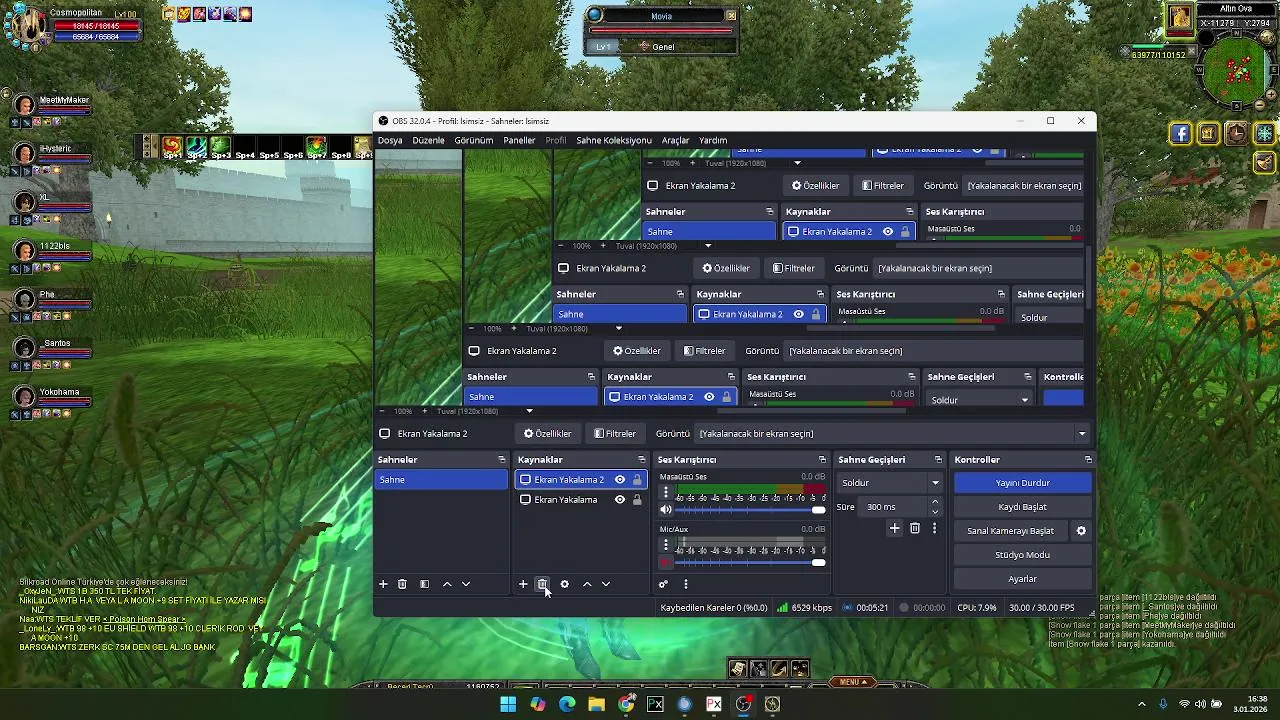Delete the selected scene with the trash icon
1280x720 pixels.
[x=402, y=584]
